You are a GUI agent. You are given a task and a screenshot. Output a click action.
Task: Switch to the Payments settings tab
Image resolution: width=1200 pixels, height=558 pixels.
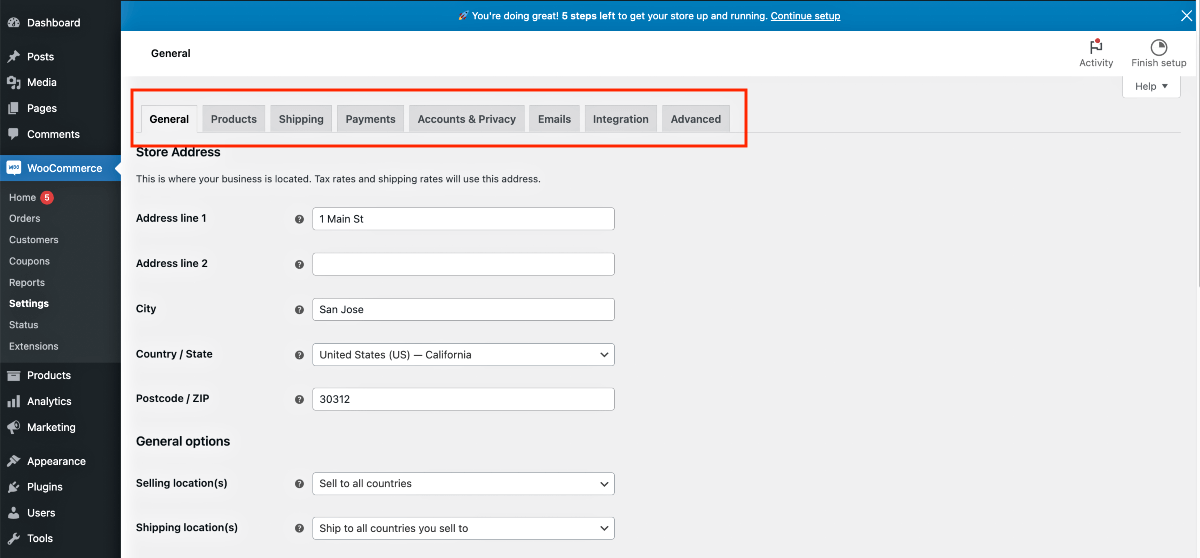370,119
